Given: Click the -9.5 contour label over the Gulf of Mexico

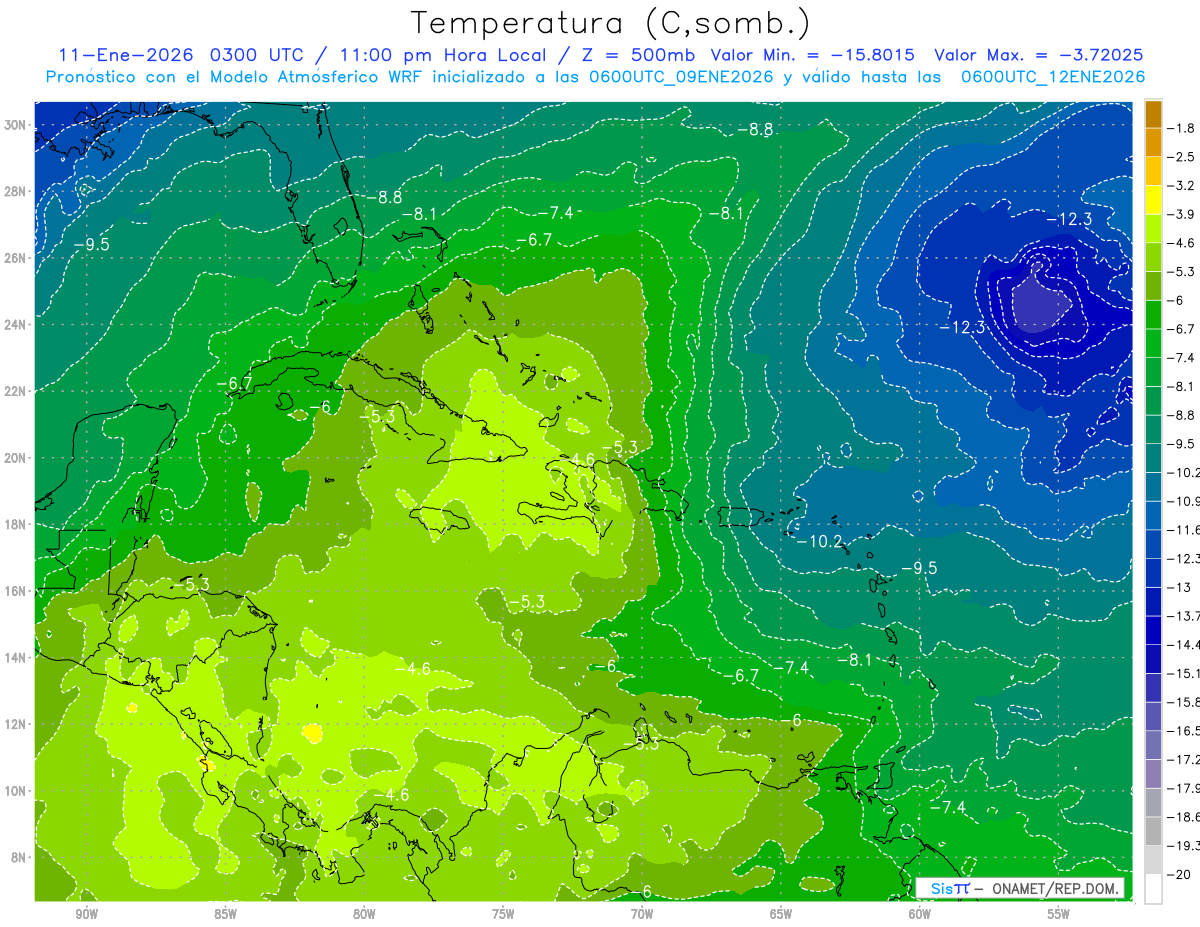Looking at the screenshot, I should [92, 244].
